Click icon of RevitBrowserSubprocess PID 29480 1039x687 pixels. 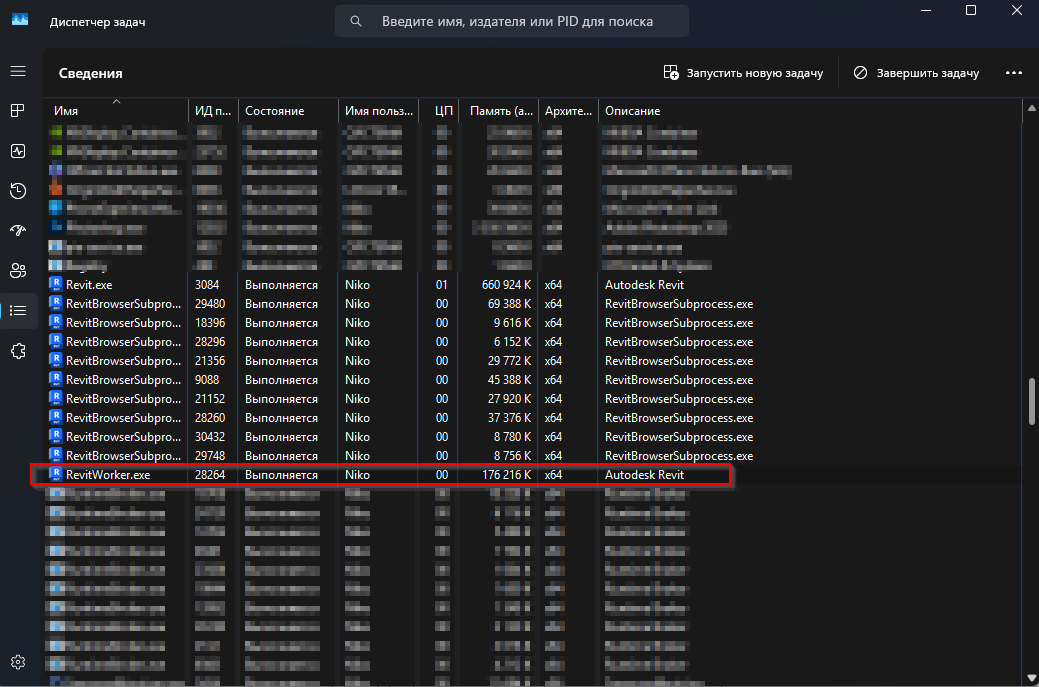pyautogui.click(x=56, y=303)
